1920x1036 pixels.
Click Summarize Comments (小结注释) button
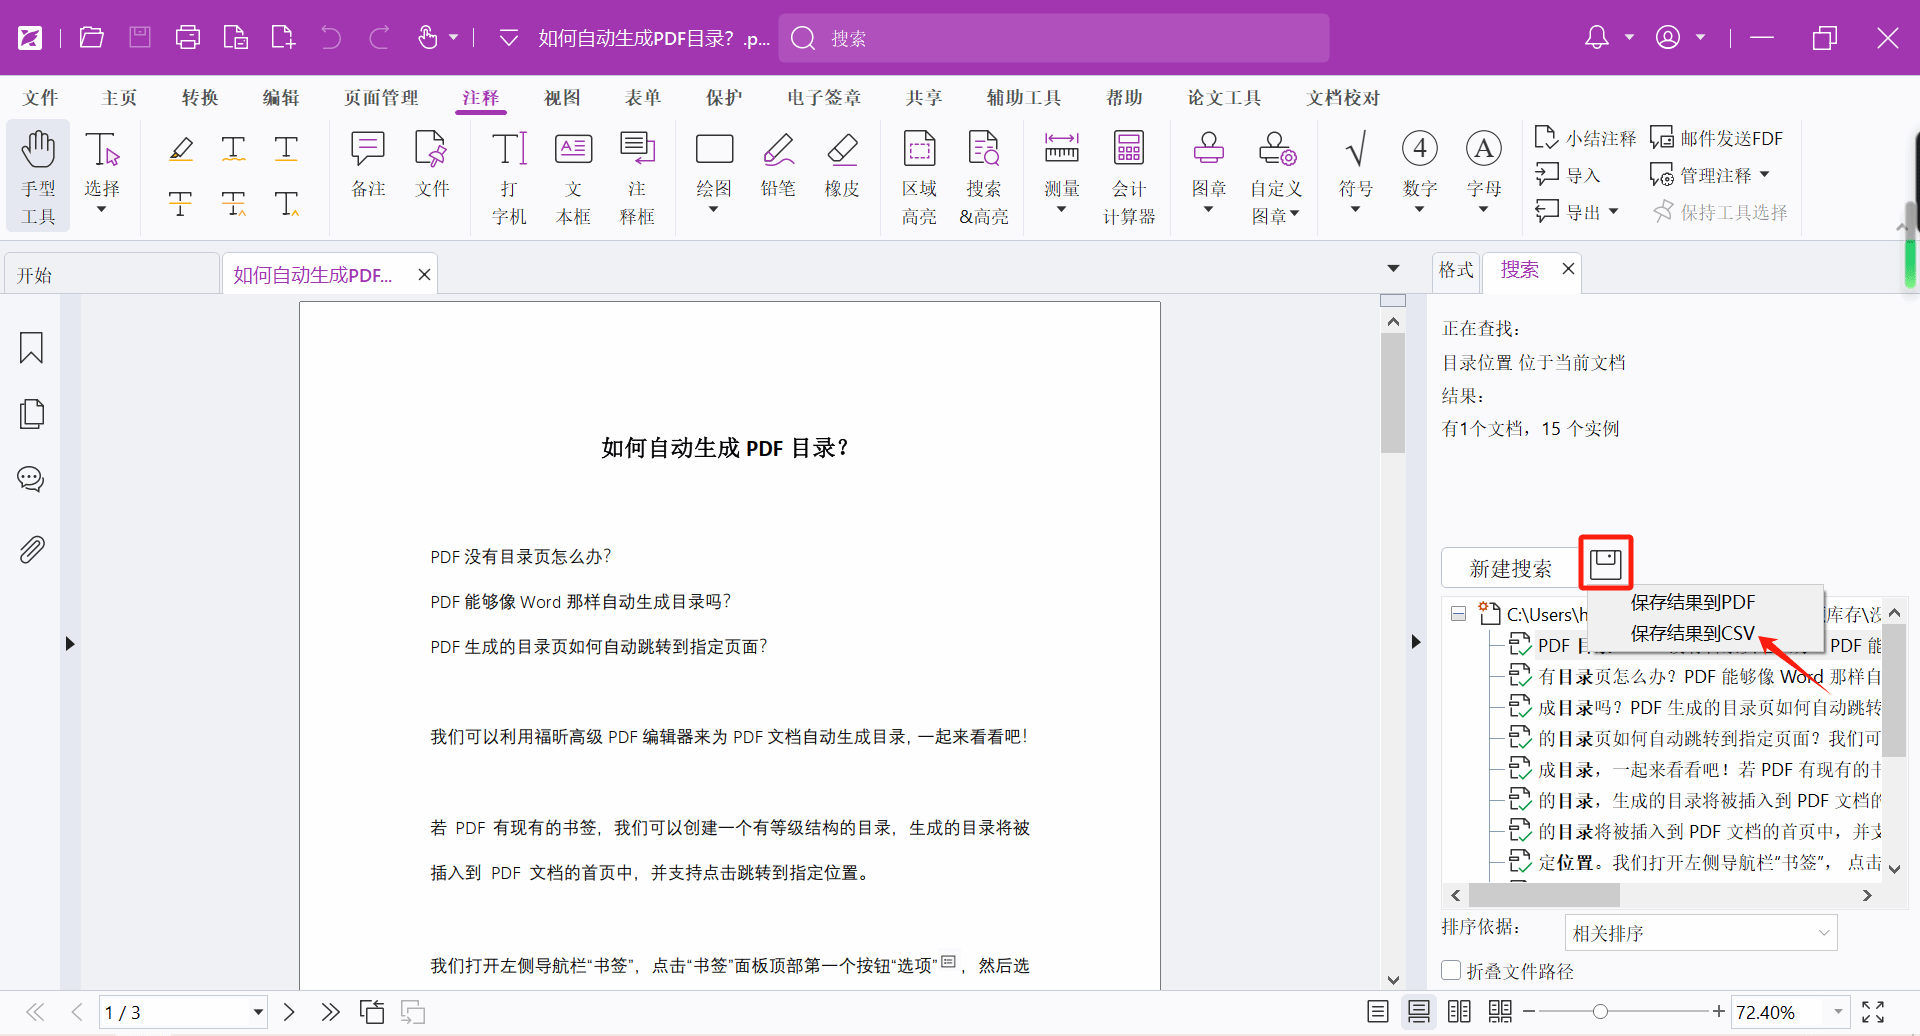pyautogui.click(x=1586, y=138)
